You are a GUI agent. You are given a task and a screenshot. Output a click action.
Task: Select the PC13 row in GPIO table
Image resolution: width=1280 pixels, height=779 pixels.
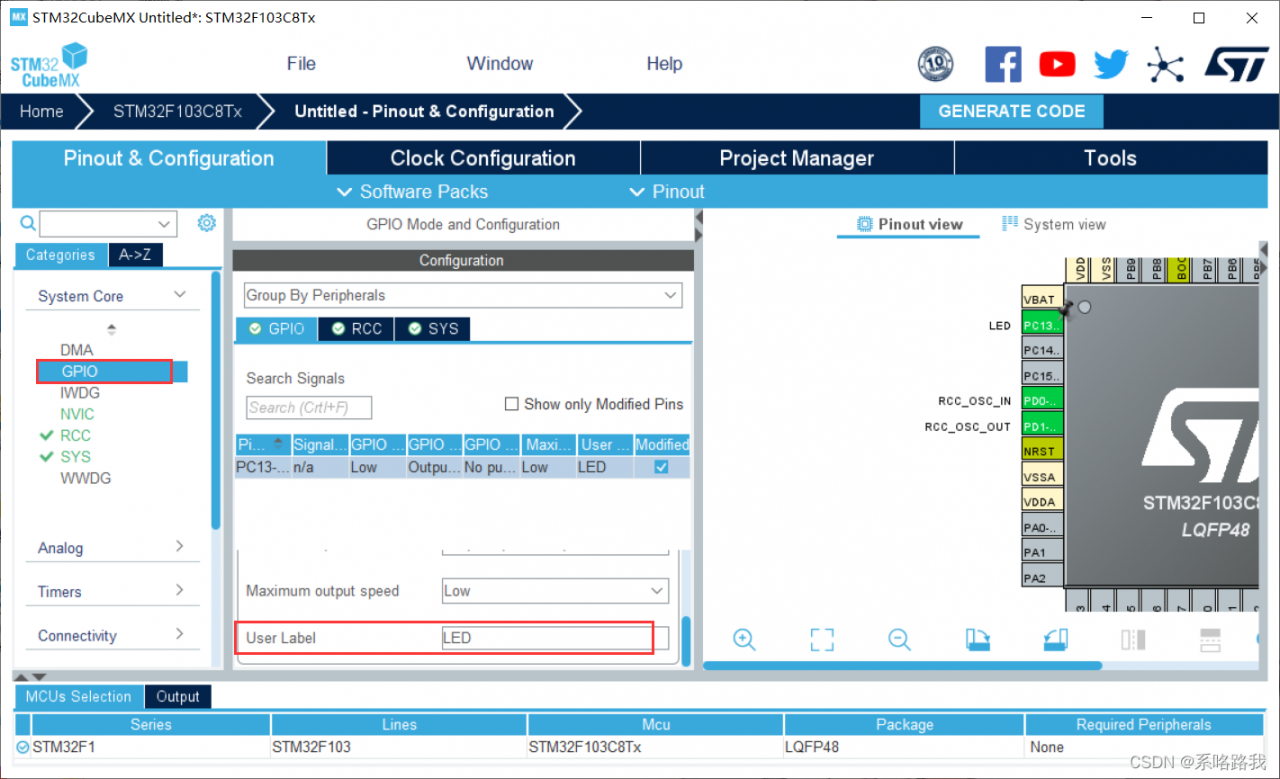pos(462,467)
